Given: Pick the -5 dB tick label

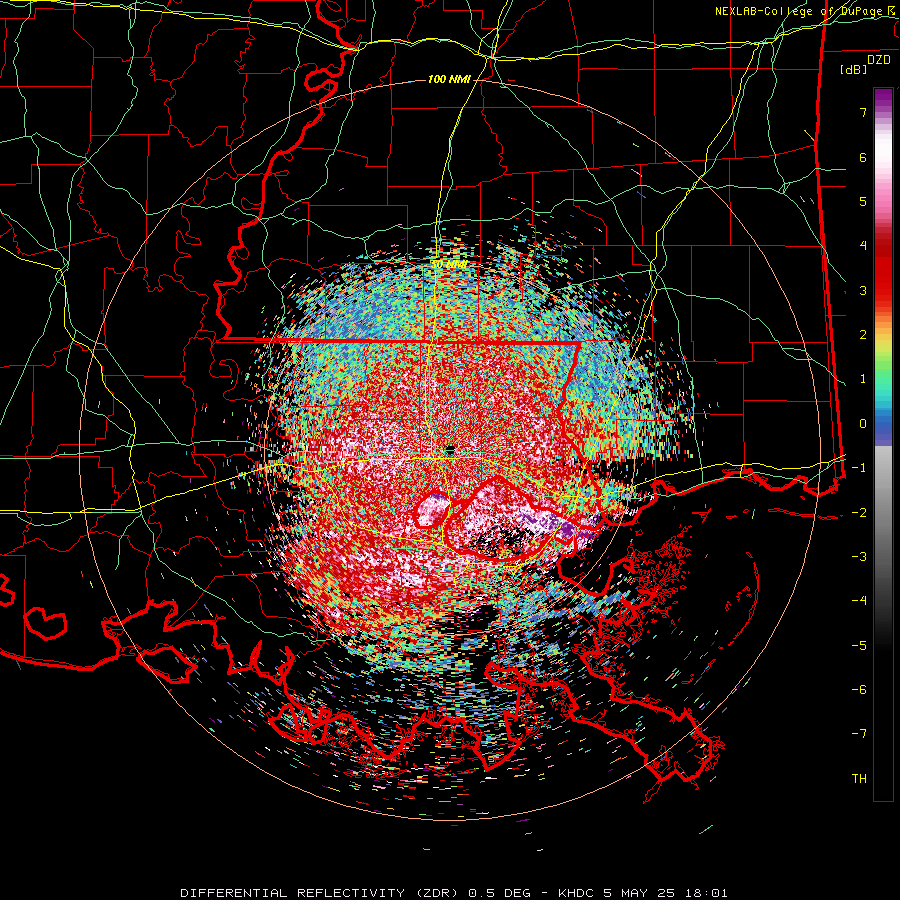Looking at the screenshot, I should pyautogui.click(x=859, y=646).
